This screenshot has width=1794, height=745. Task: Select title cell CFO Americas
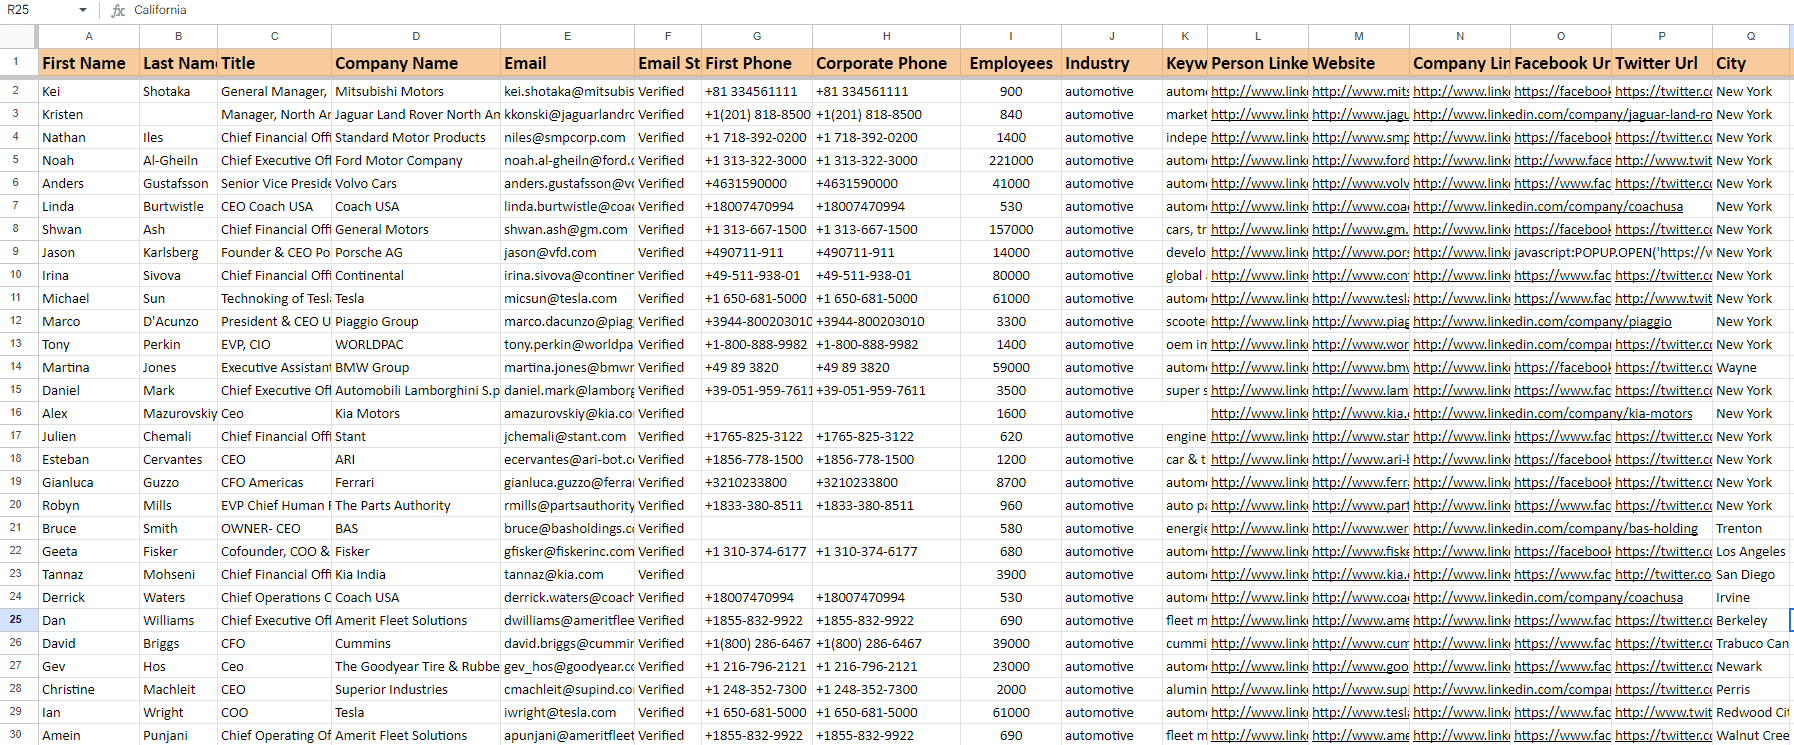click(x=275, y=482)
